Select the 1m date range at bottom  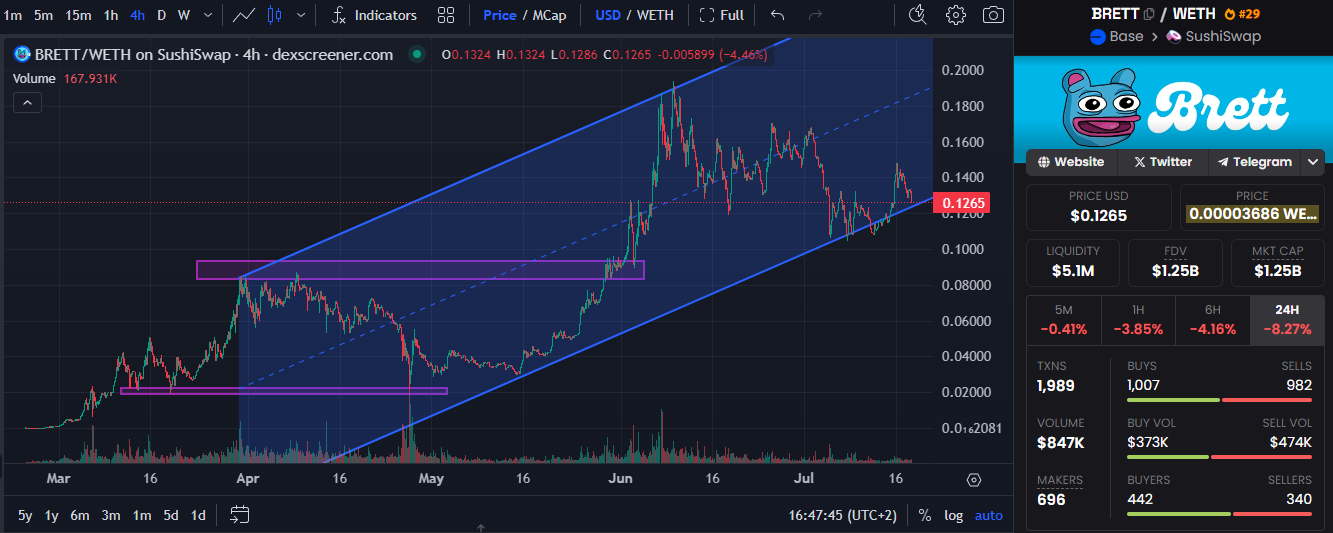(142, 515)
